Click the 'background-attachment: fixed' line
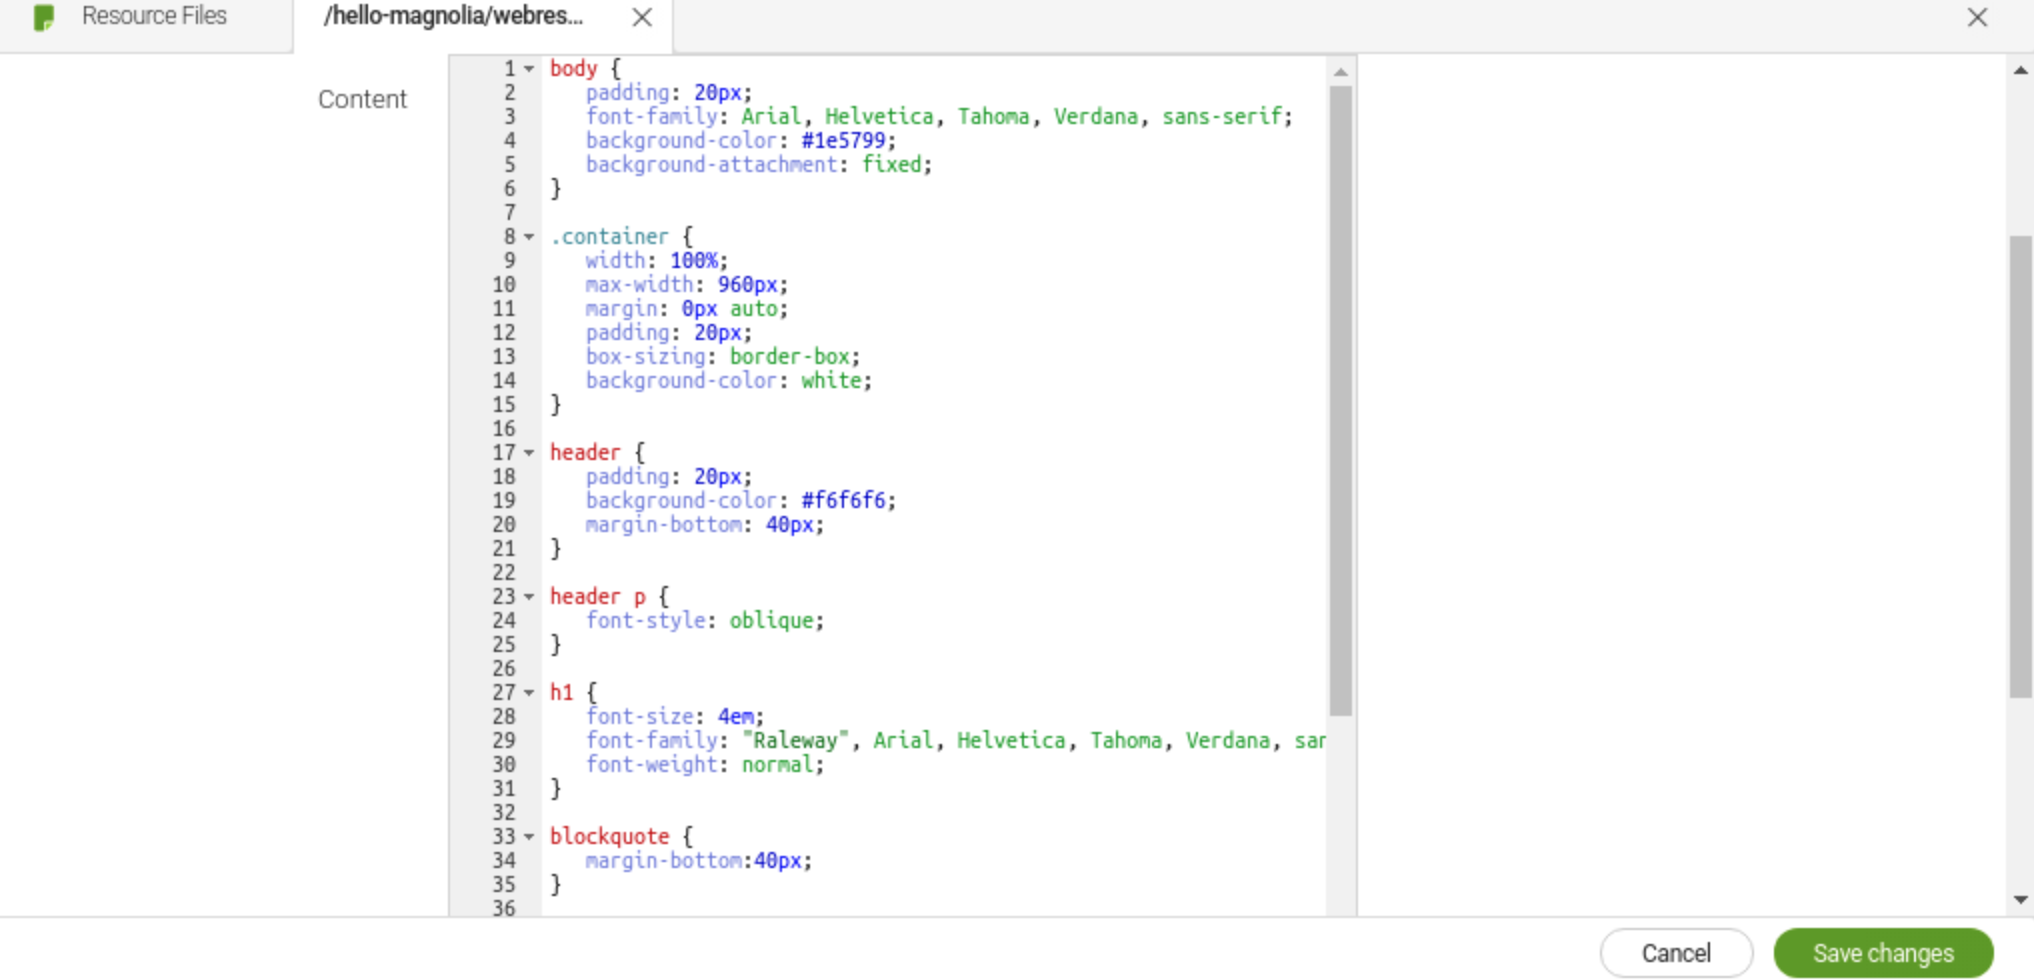 [x=759, y=165]
